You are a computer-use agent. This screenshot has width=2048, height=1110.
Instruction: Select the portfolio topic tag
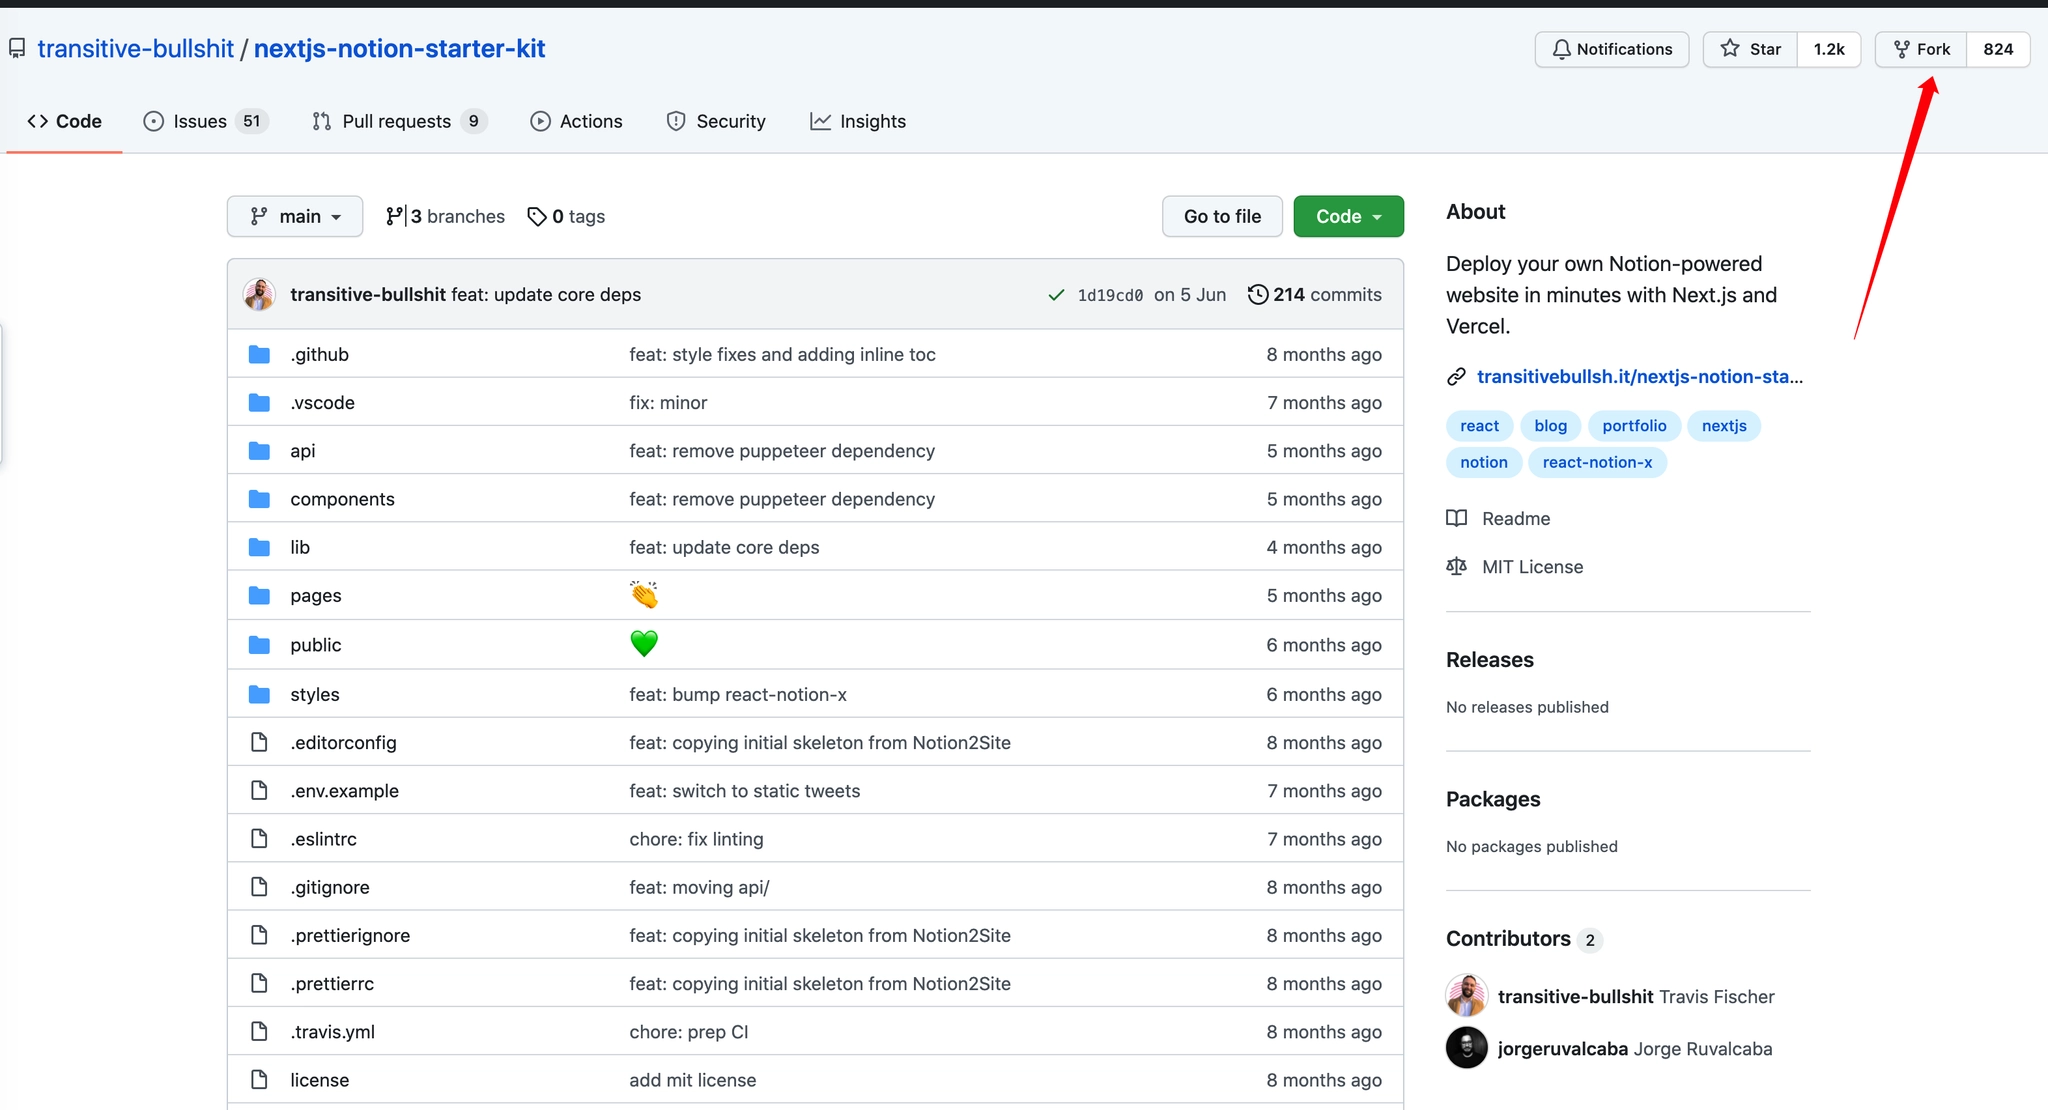(x=1634, y=426)
